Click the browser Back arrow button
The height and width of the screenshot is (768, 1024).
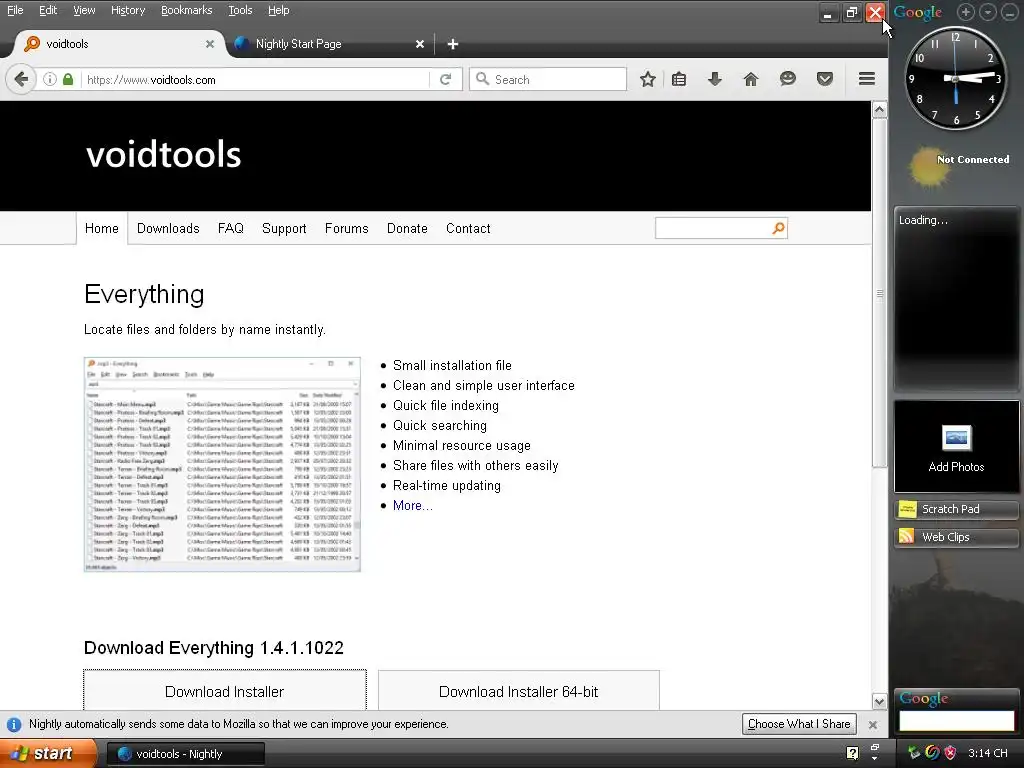click(x=21, y=80)
